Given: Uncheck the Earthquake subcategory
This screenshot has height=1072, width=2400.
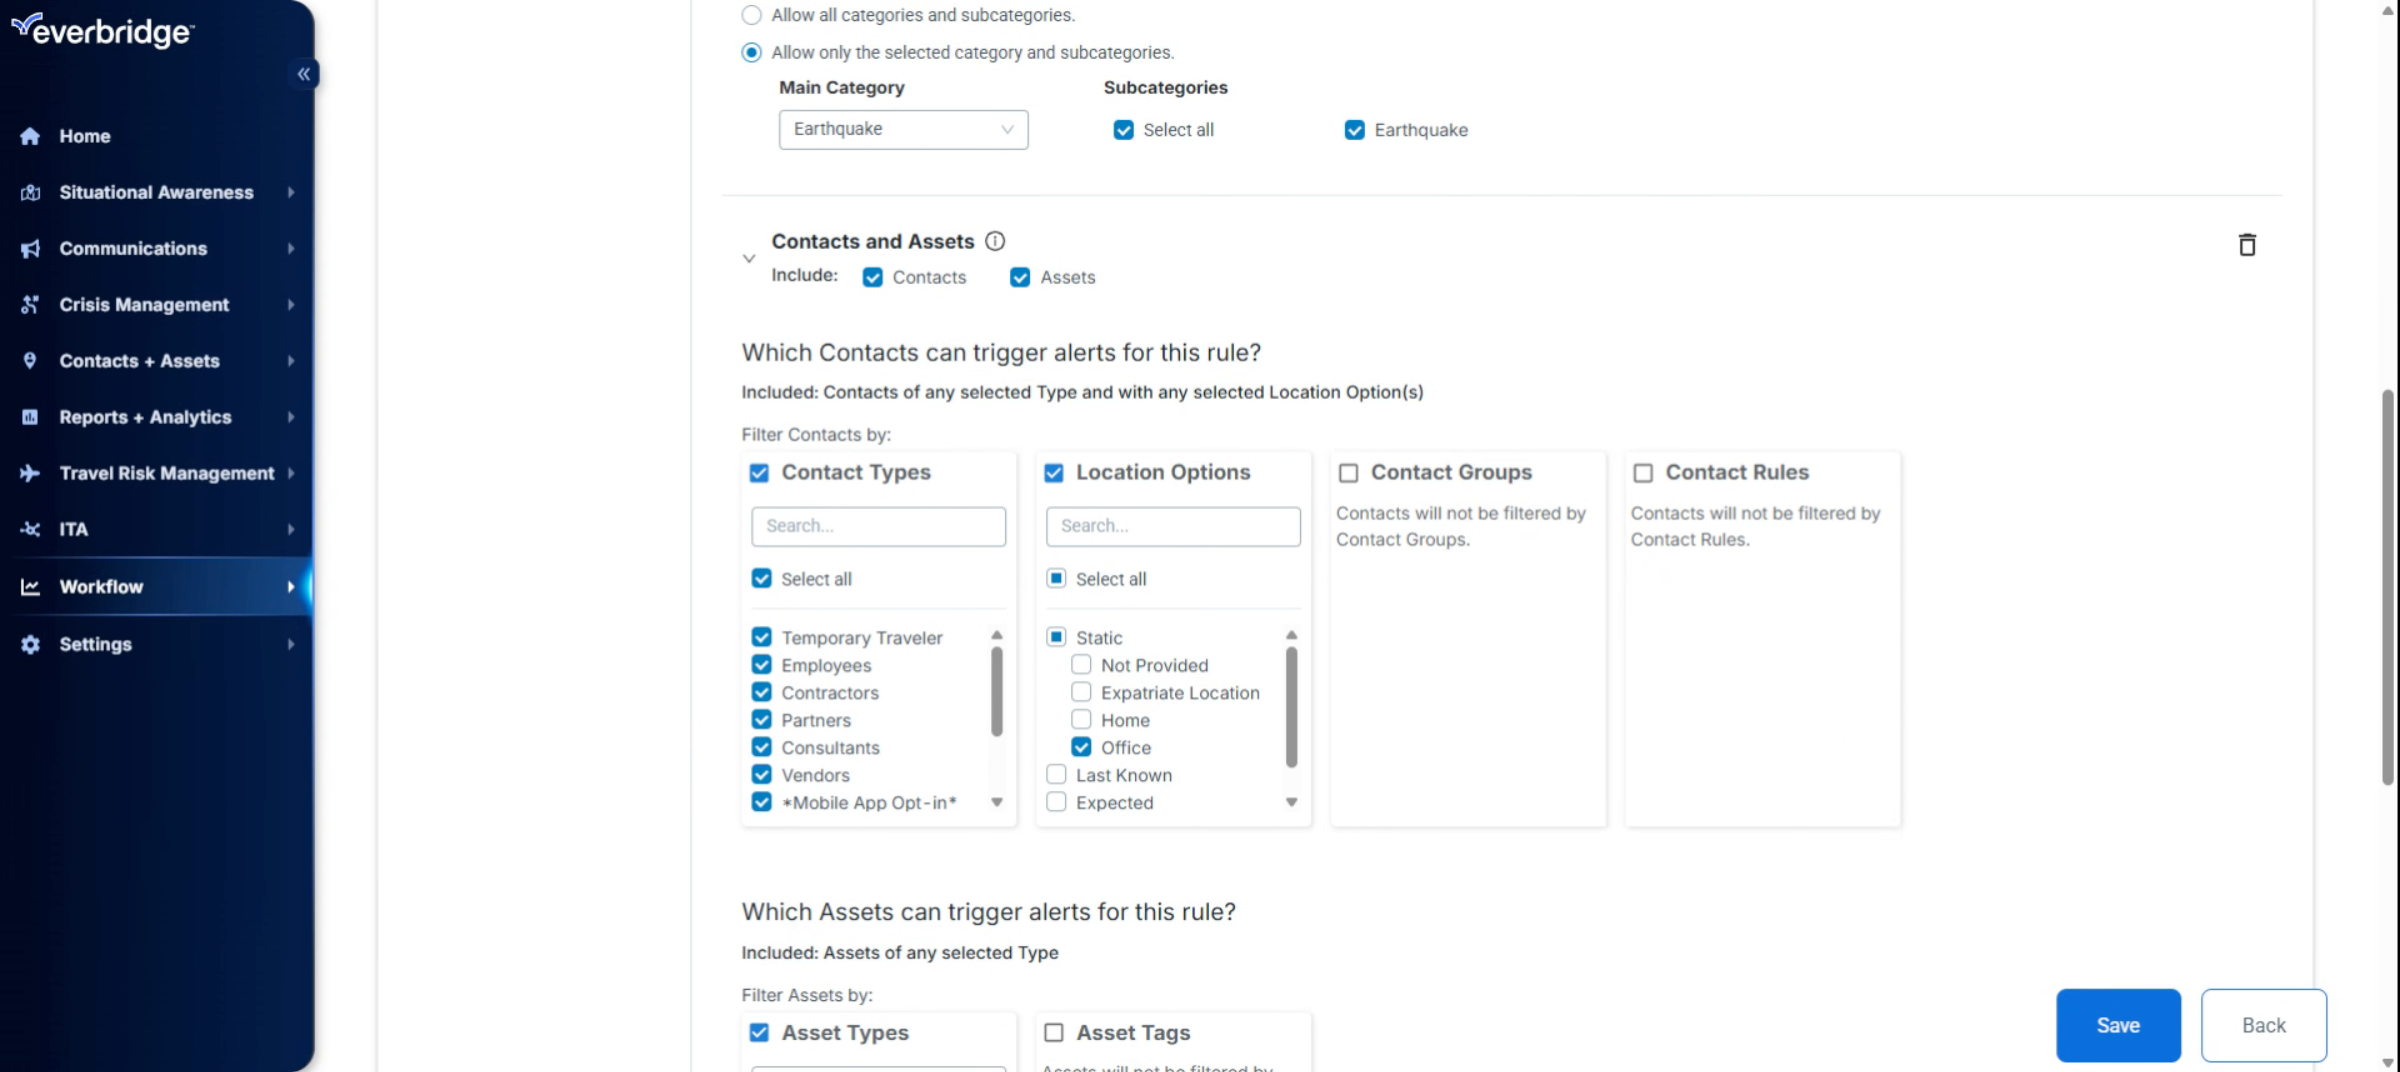Looking at the screenshot, I should (x=1355, y=130).
